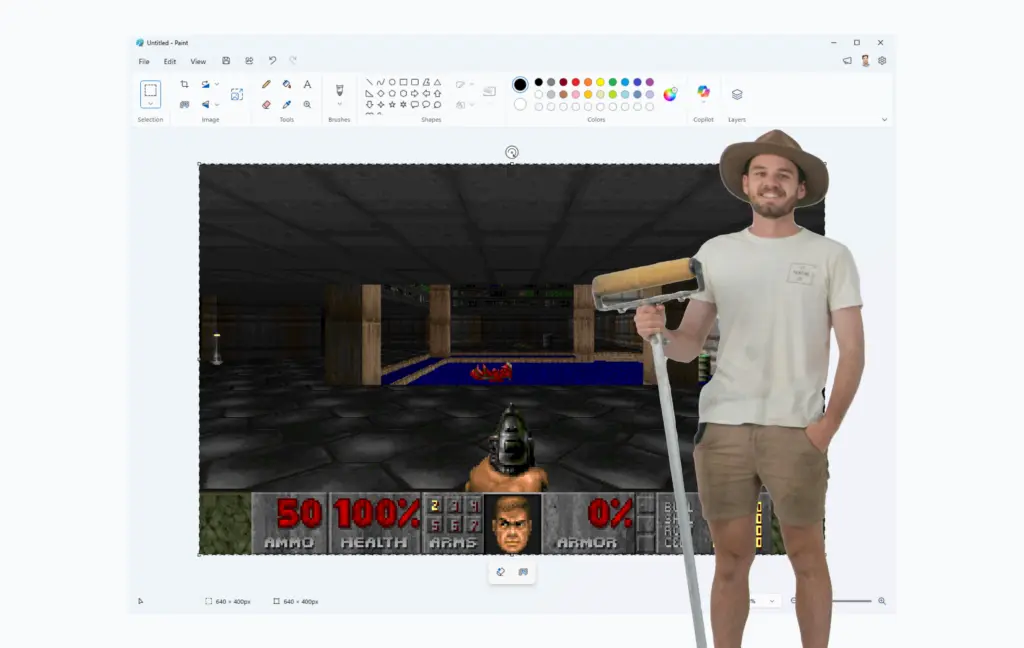Select the Magnifier tool
Viewport: 1024px width, 648px height.
(x=307, y=105)
